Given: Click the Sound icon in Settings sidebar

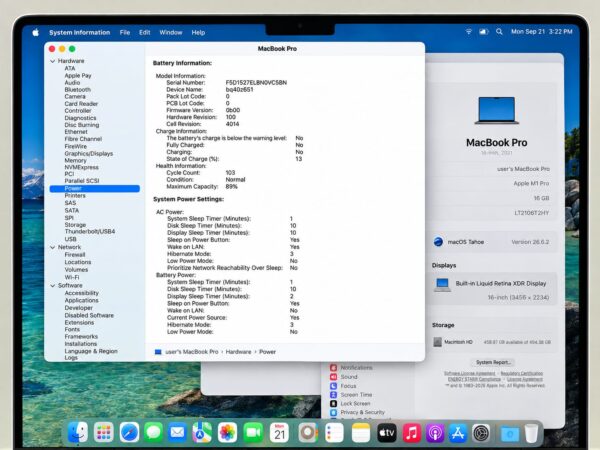Looking at the screenshot, I should click(x=334, y=377).
